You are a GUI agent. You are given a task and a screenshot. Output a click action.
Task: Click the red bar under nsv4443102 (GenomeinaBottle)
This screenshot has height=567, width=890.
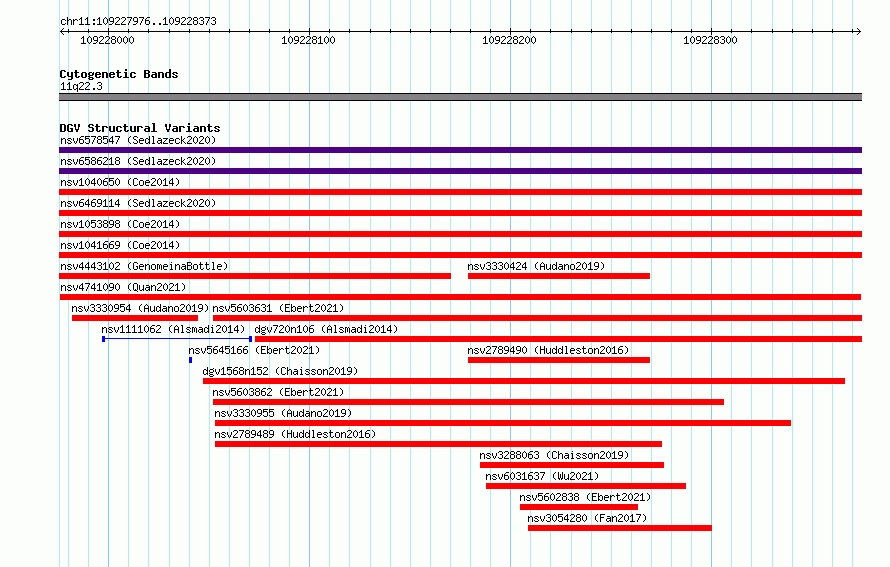point(255,276)
